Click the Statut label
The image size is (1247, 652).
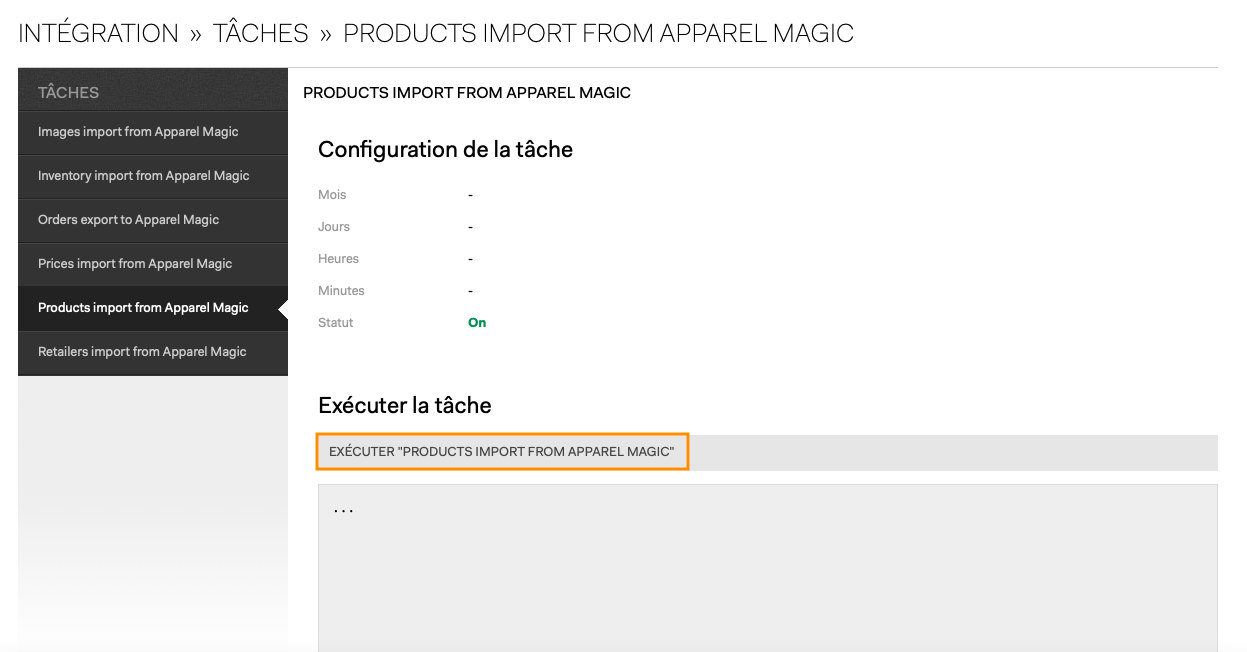click(335, 323)
